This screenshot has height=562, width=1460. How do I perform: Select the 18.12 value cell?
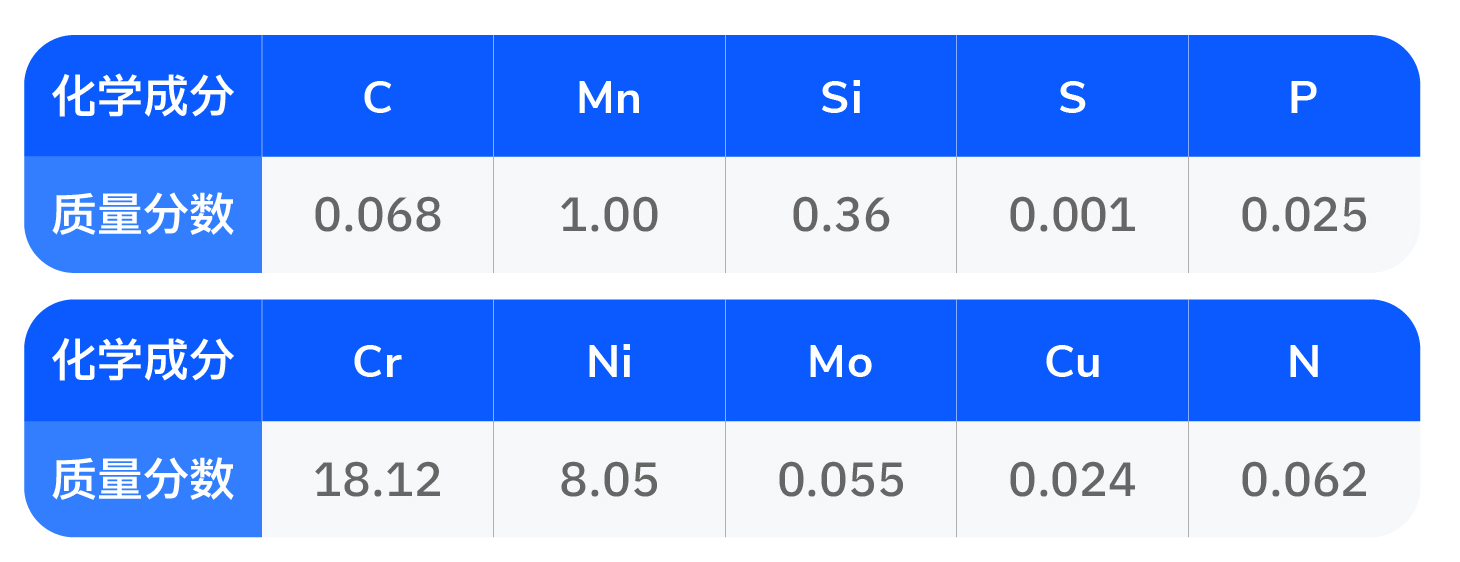click(x=377, y=480)
